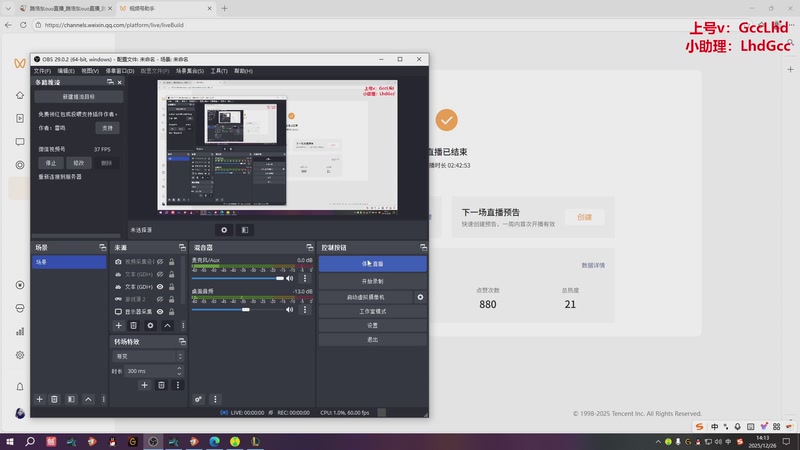Mute the 麦克风/Aux channel
The image size is (800, 450).
point(290,278)
